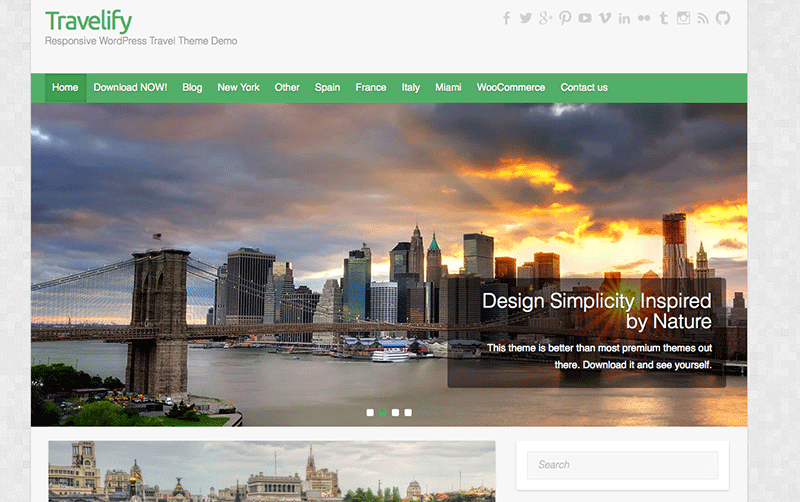Open the Facebook social icon
This screenshot has height=502, width=800.
pyautogui.click(x=506, y=18)
